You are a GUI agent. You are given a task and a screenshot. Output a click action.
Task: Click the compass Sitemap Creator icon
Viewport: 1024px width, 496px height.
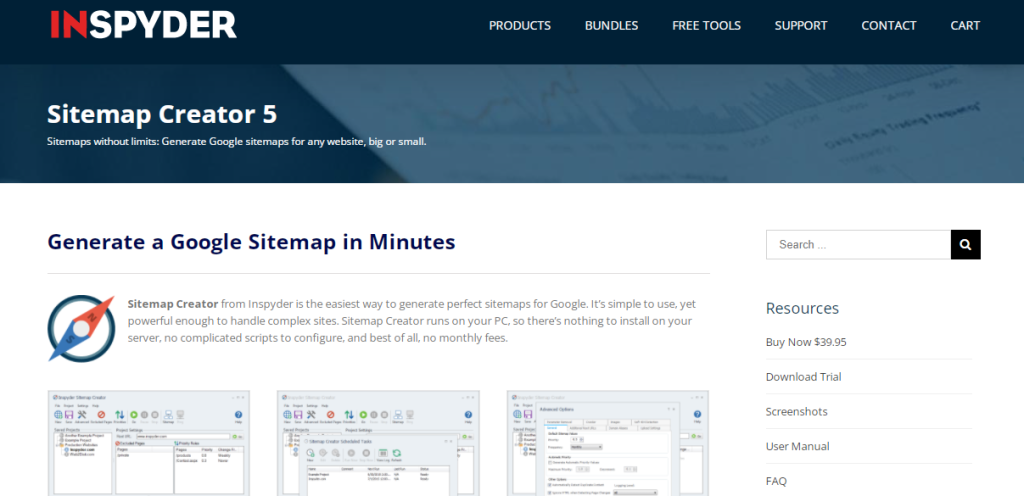[81, 328]
